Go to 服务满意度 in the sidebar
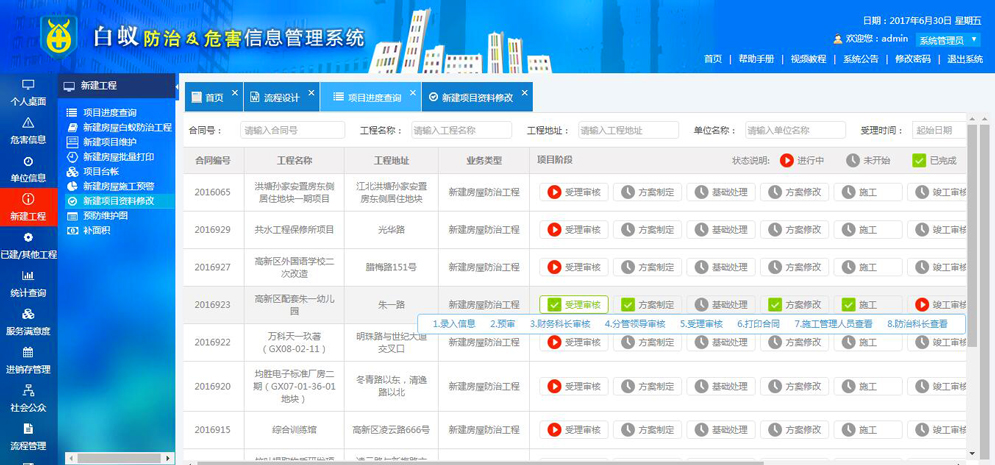Image resolution: width=995 pixels, height=465 pixels. (28, 322)
